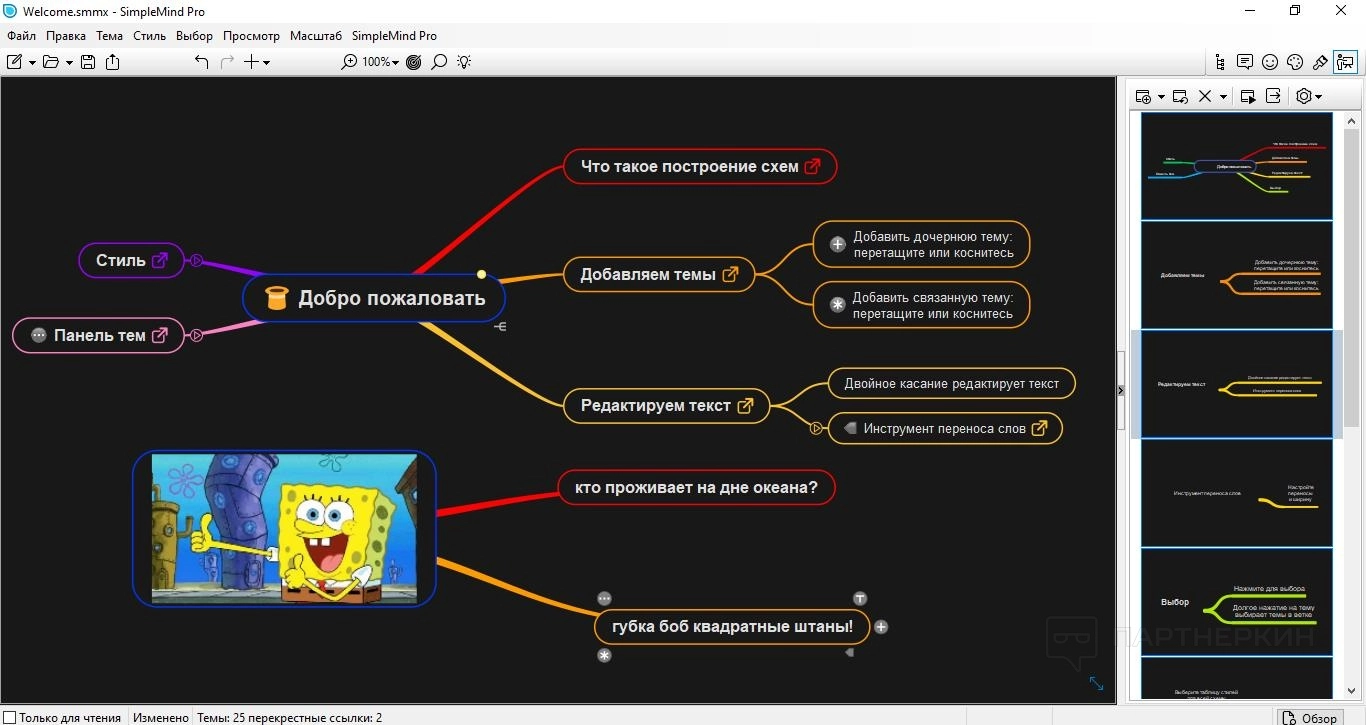The height and width of the screenshot is (725, 1366).
Task: Collapse the Инструмент переноса слов branch
Action: click(x=816, y=428)
